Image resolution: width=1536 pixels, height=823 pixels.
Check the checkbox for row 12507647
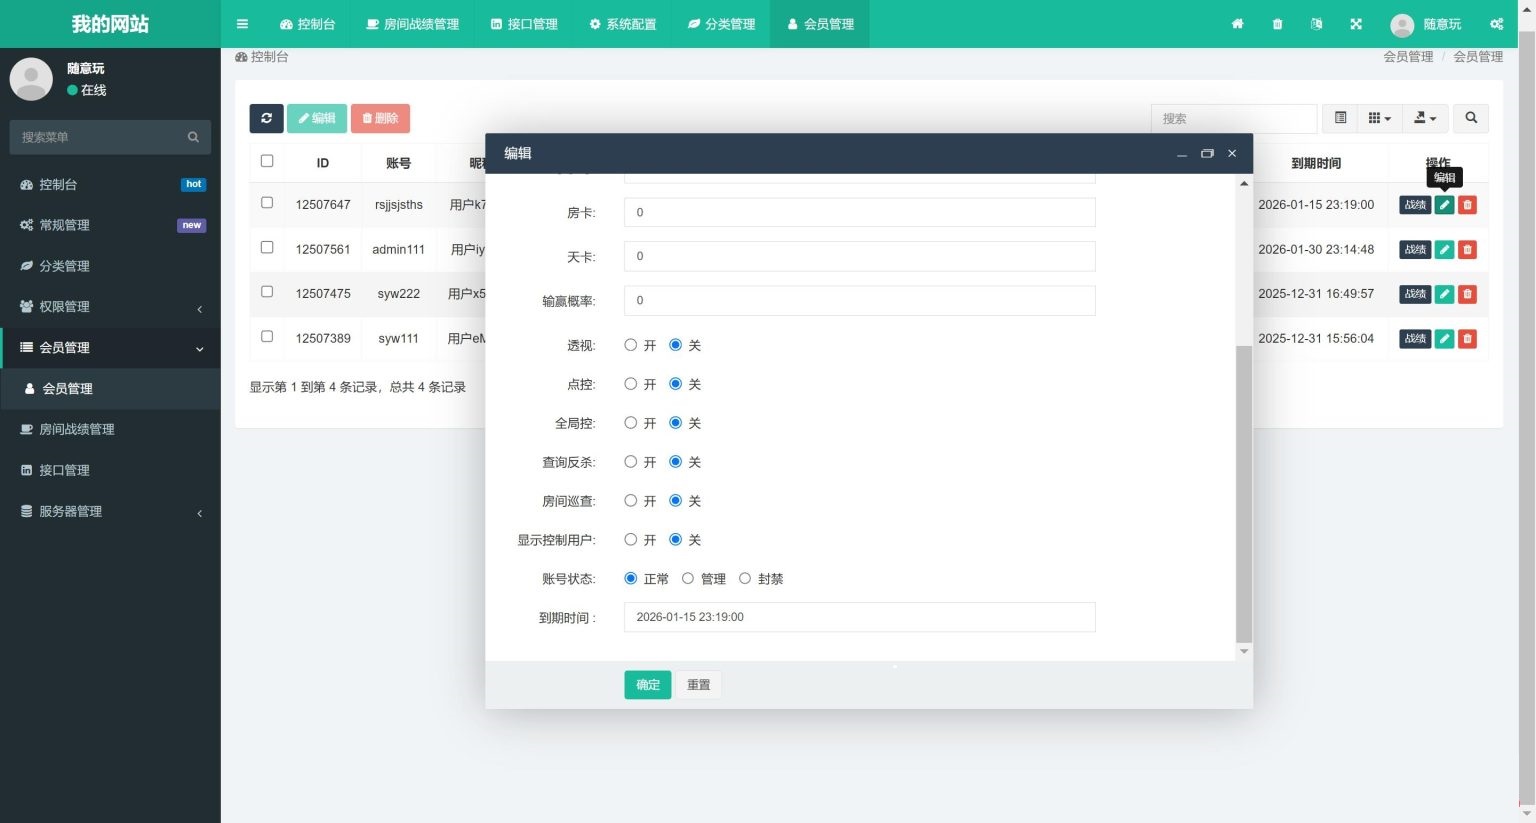click(267, 202)
